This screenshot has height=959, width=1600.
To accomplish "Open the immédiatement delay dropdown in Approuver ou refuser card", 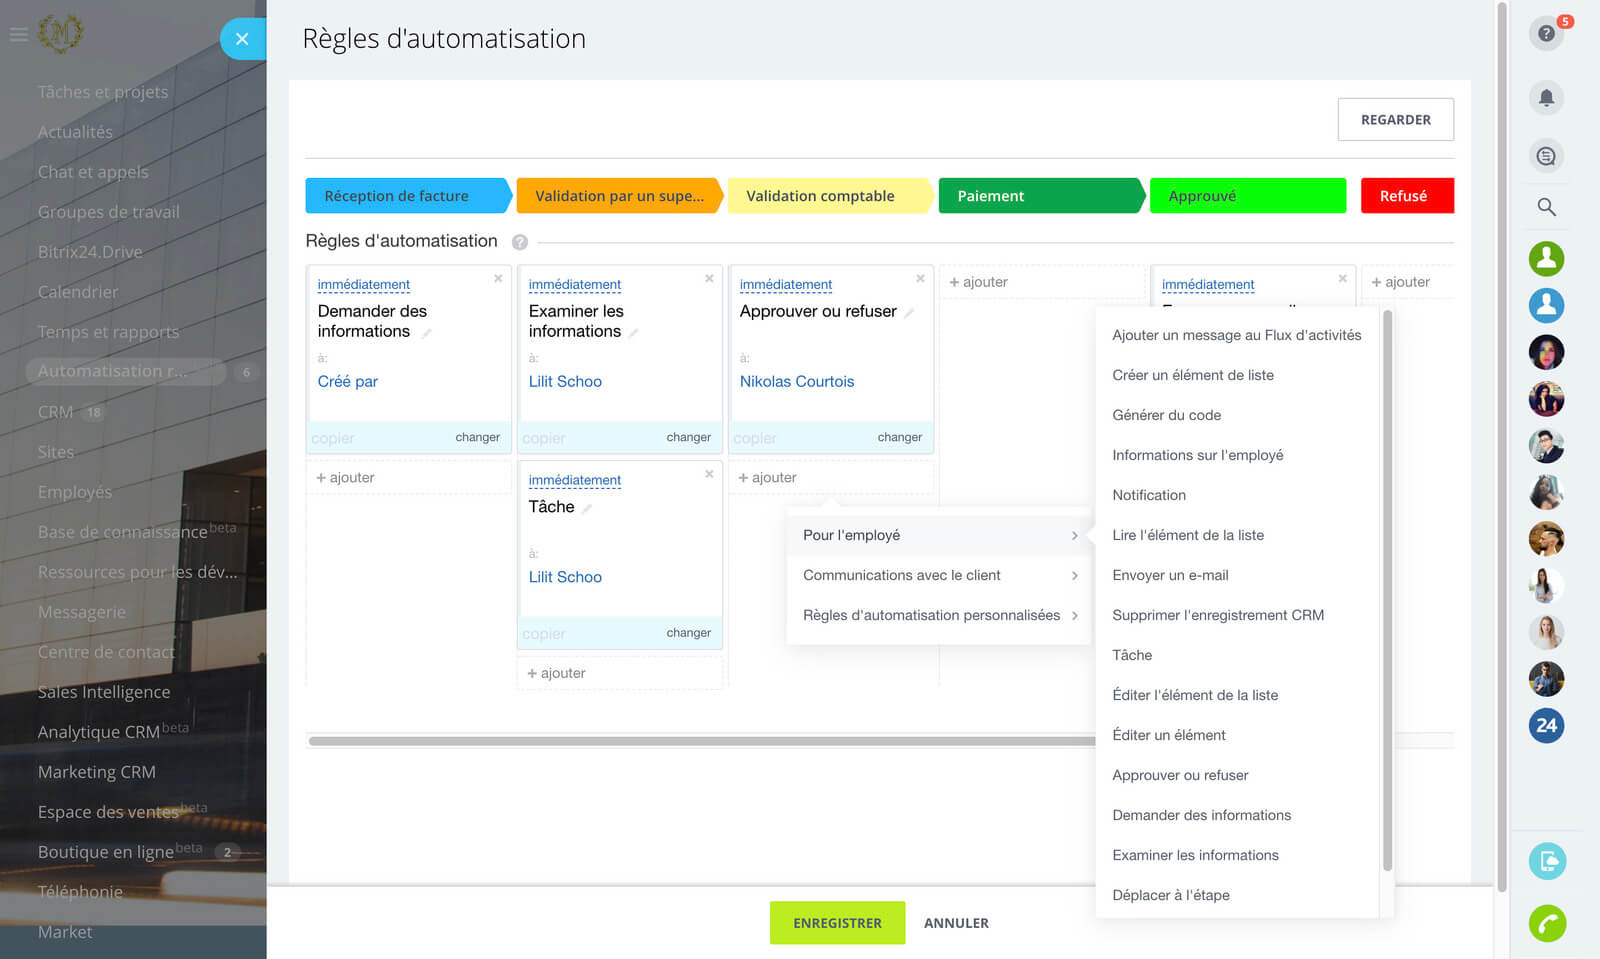I will (785, 285).
